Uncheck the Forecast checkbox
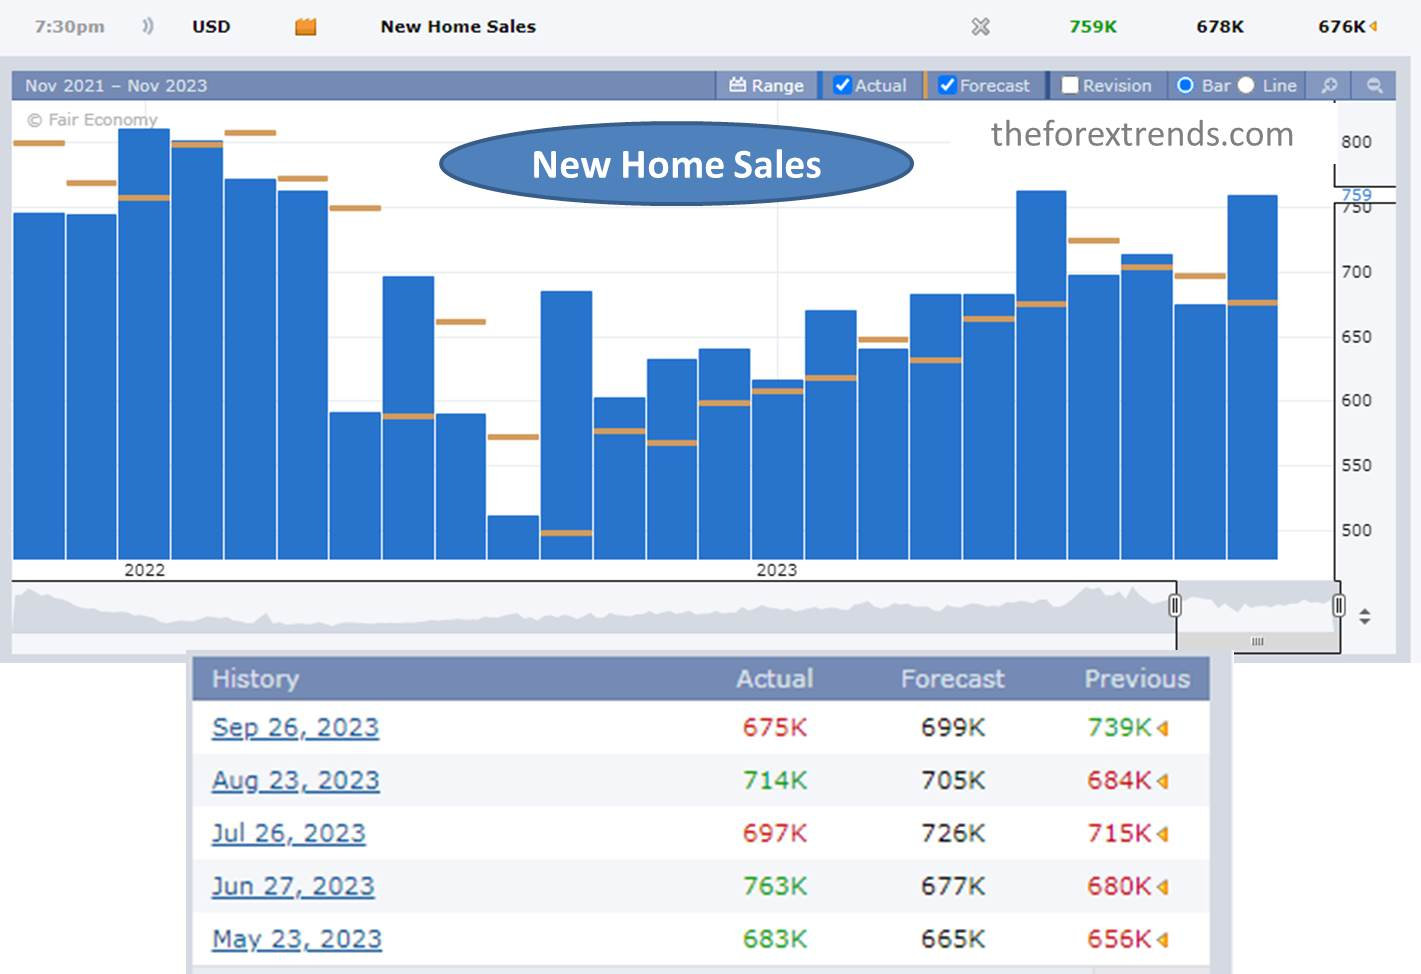 [x=947, y=86]
